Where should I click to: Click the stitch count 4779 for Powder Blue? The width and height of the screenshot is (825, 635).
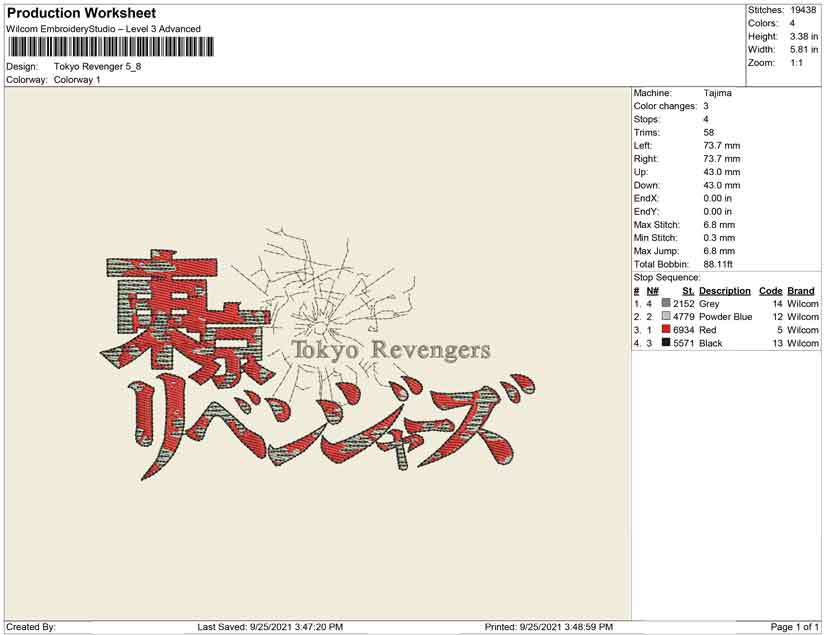coord(683,317)
